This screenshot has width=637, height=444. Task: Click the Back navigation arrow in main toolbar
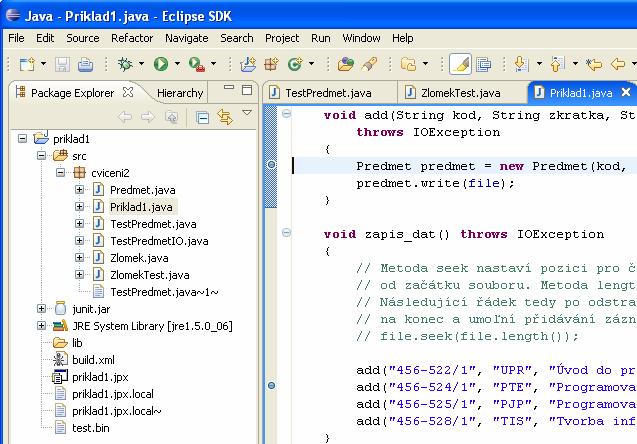point(618,64)
